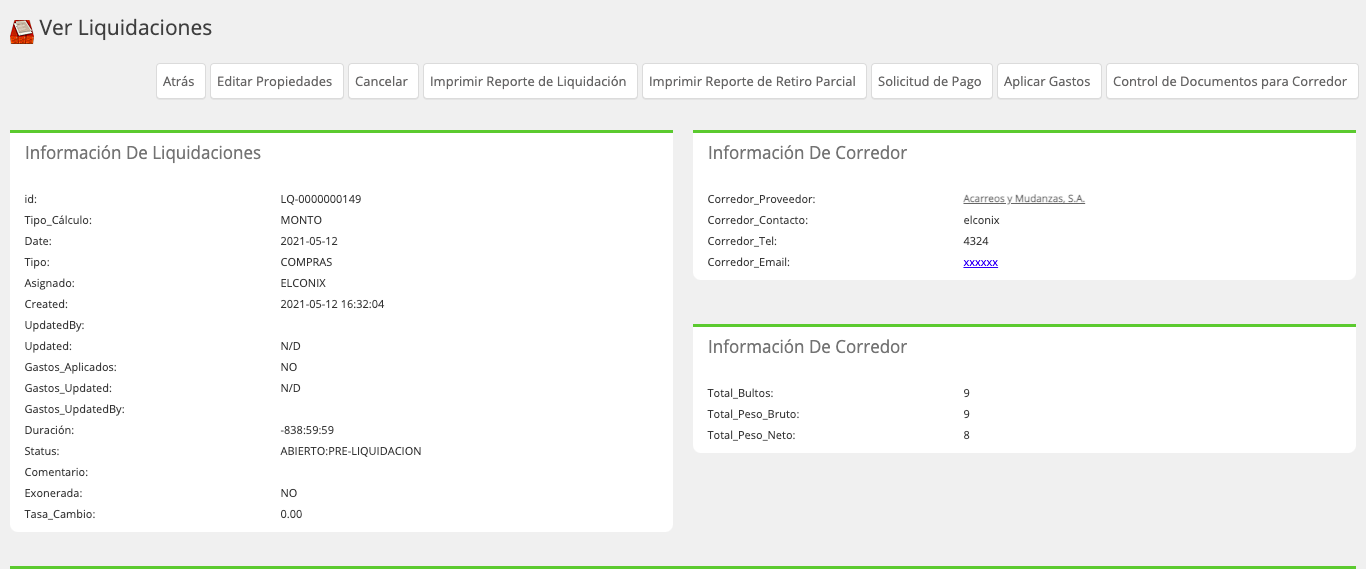Click the Duración value -838:59:59

click(307, 430)
